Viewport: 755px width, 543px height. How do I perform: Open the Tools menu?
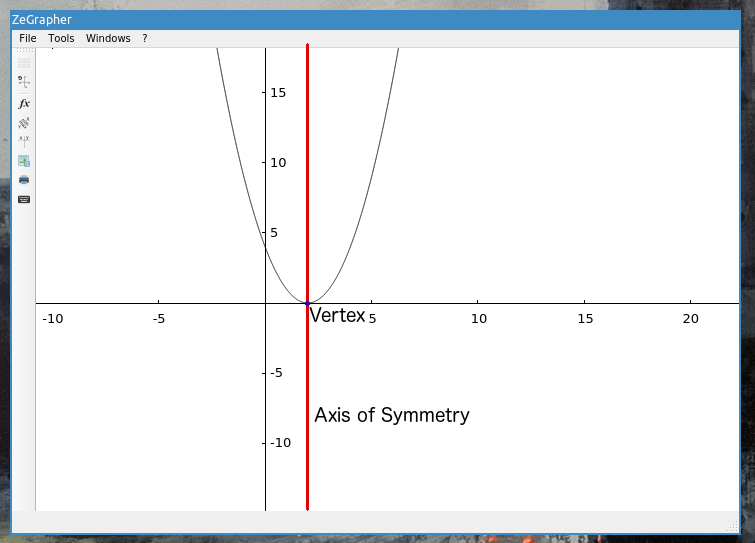(61, 39)
